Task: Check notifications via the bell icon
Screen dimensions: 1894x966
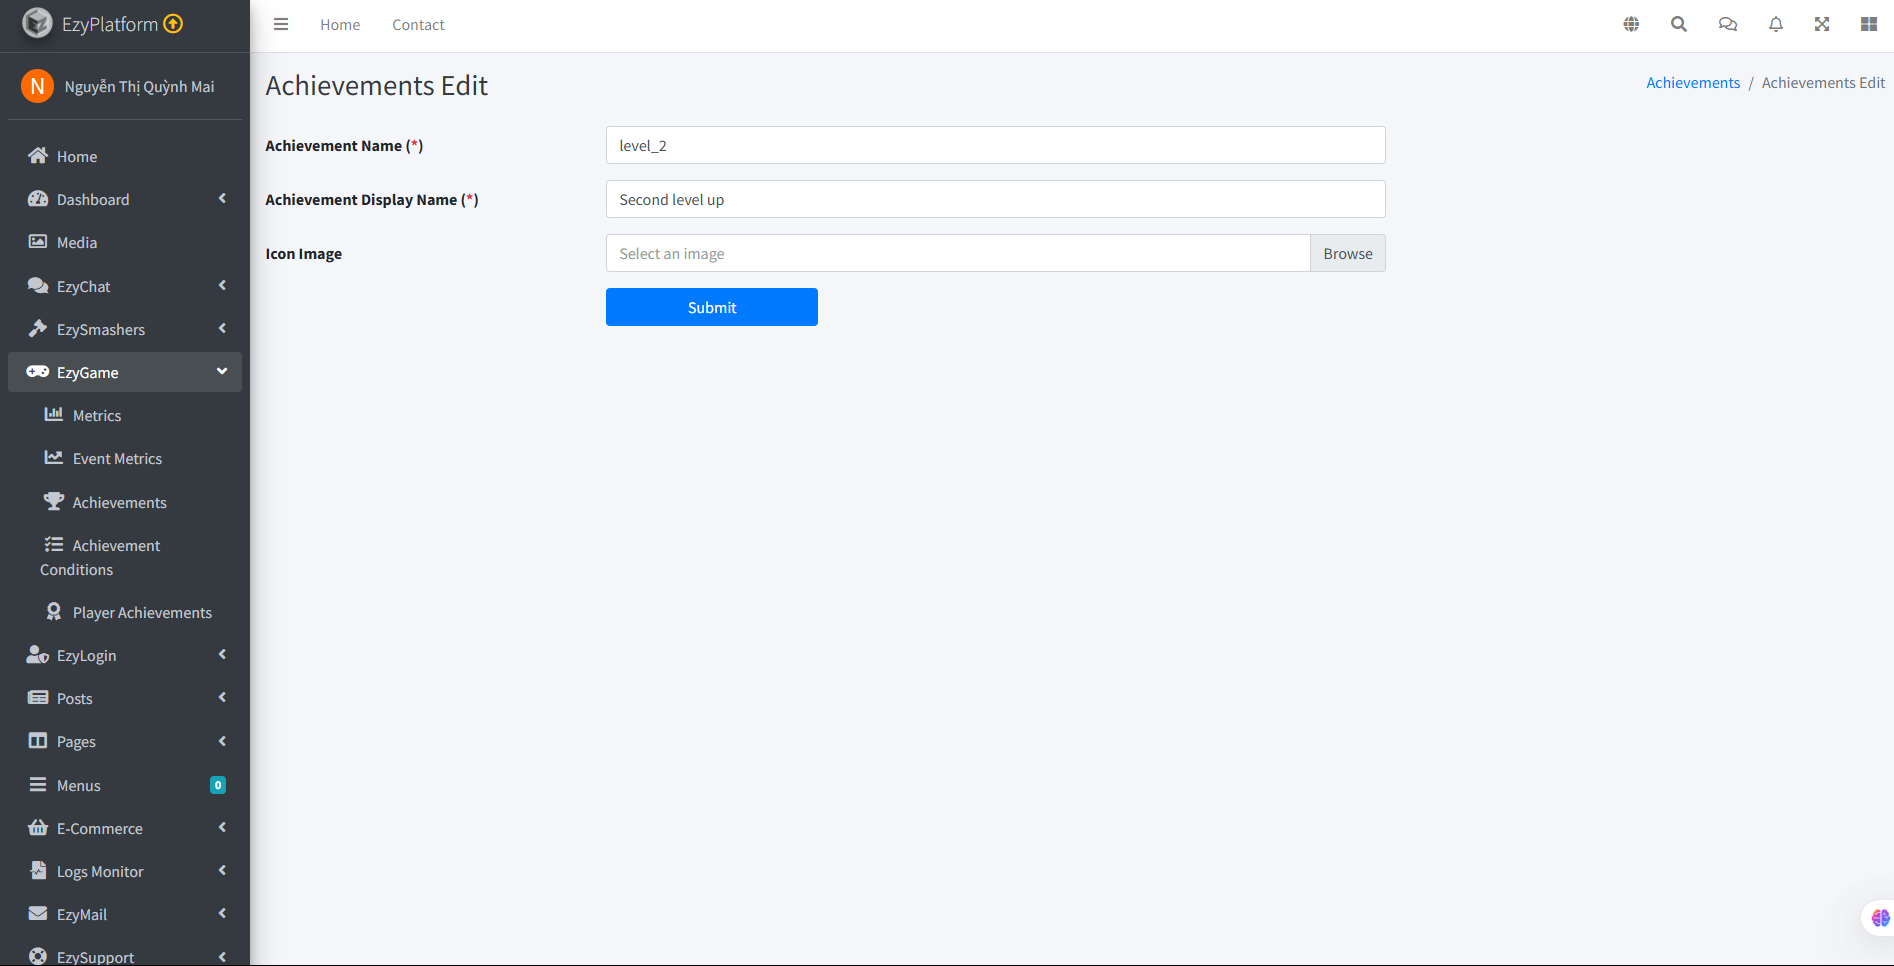Action: [1775, 23]
